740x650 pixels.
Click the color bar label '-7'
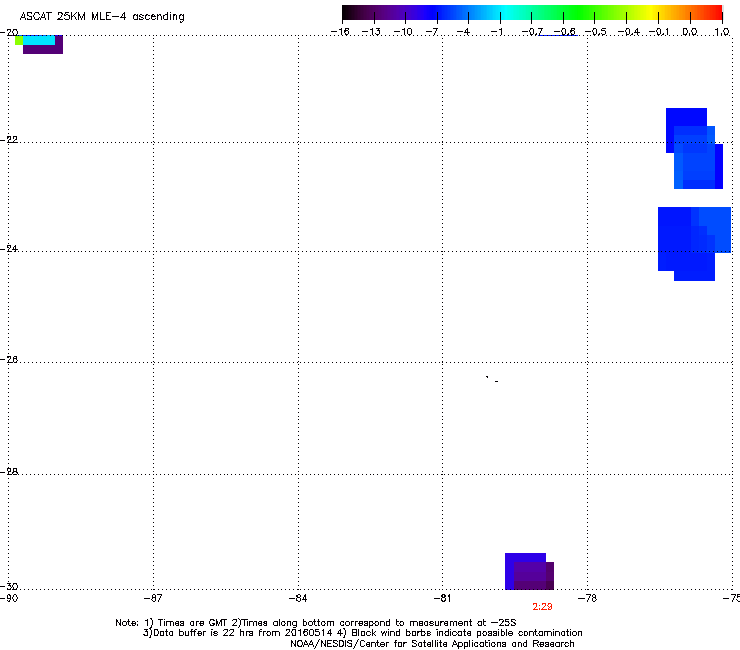[x=432, y=32]
